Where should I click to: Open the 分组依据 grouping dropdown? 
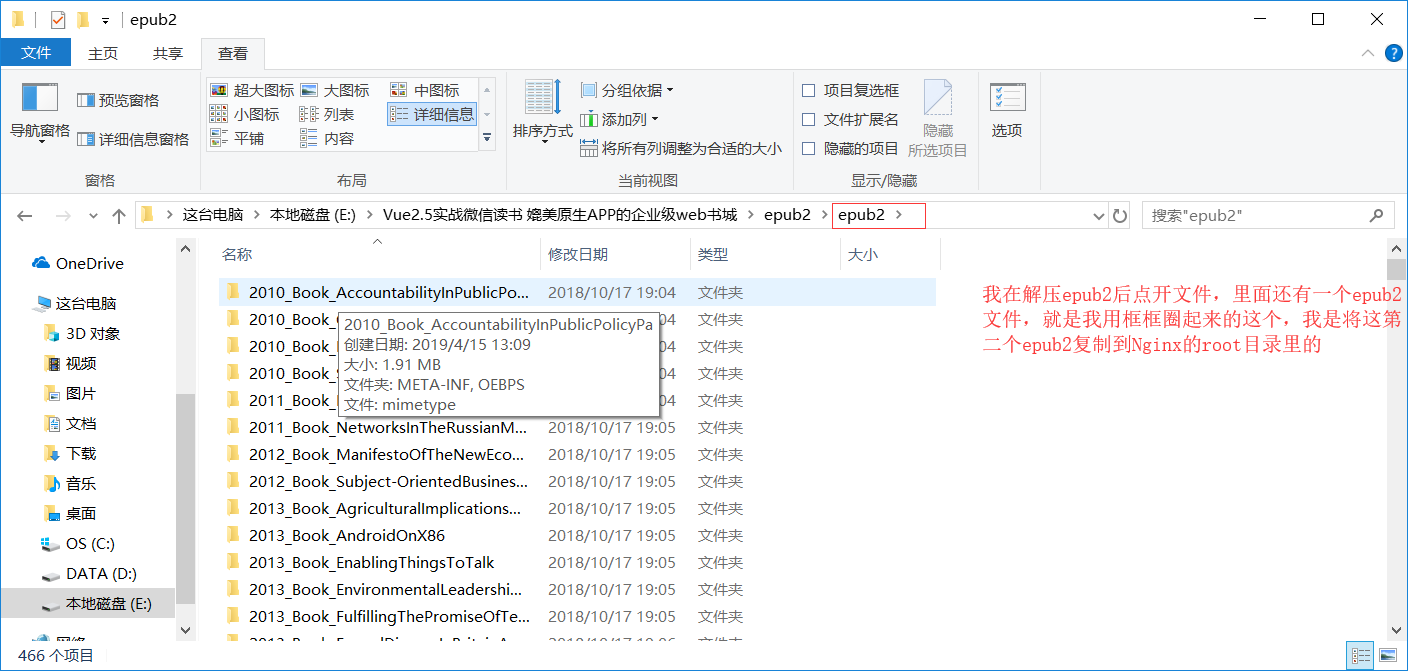pyautogui.click(x=625, y=89)
